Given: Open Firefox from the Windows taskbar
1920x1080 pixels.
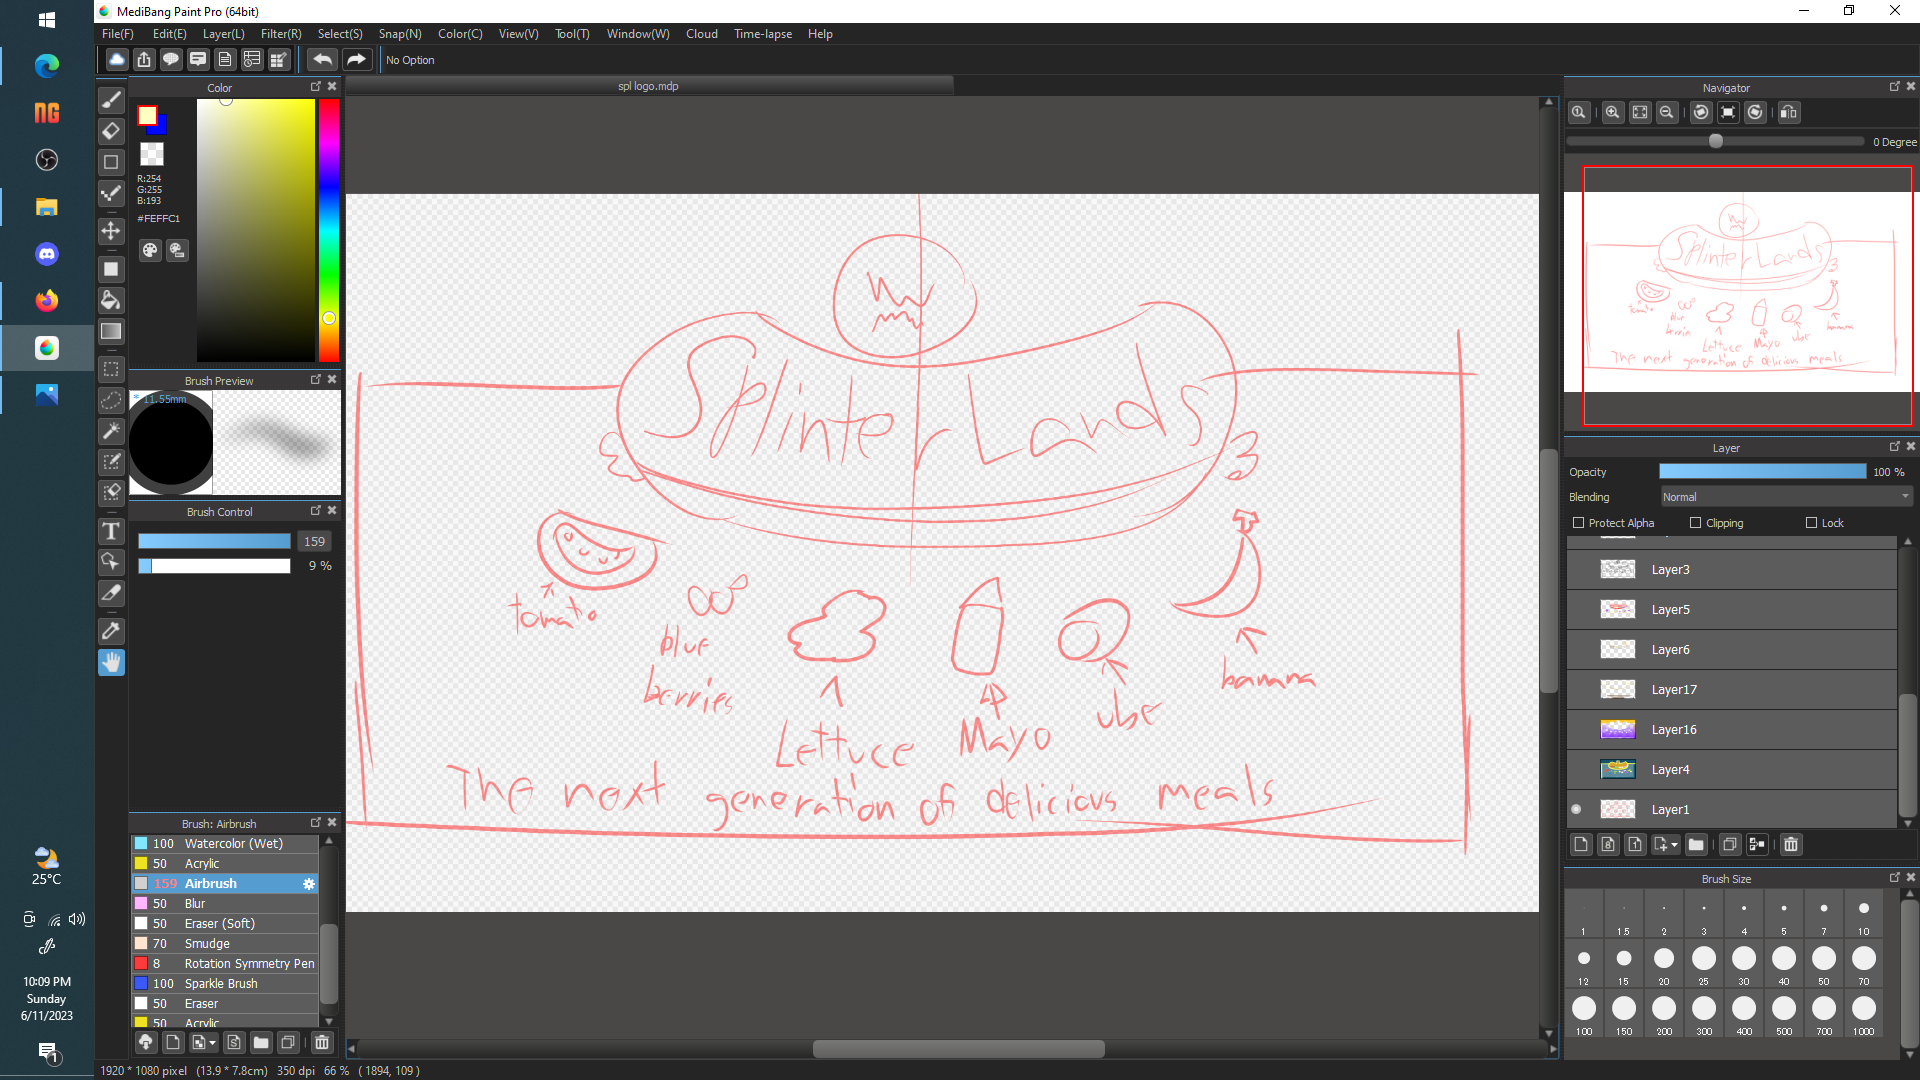Looking at the screenshot, I should tap(47, 301).
